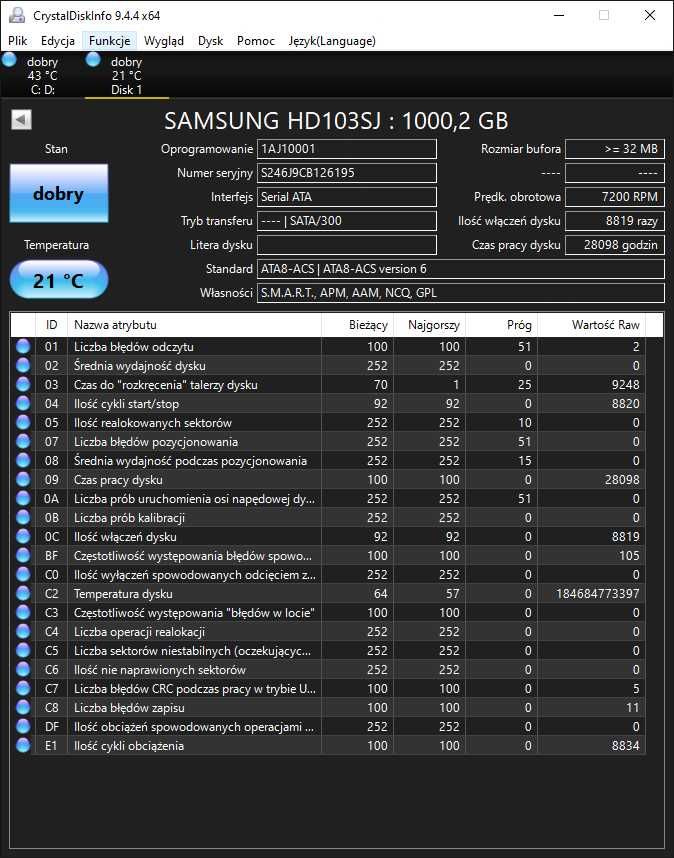Click status orb for attribute C7

(x=23, y=688)
